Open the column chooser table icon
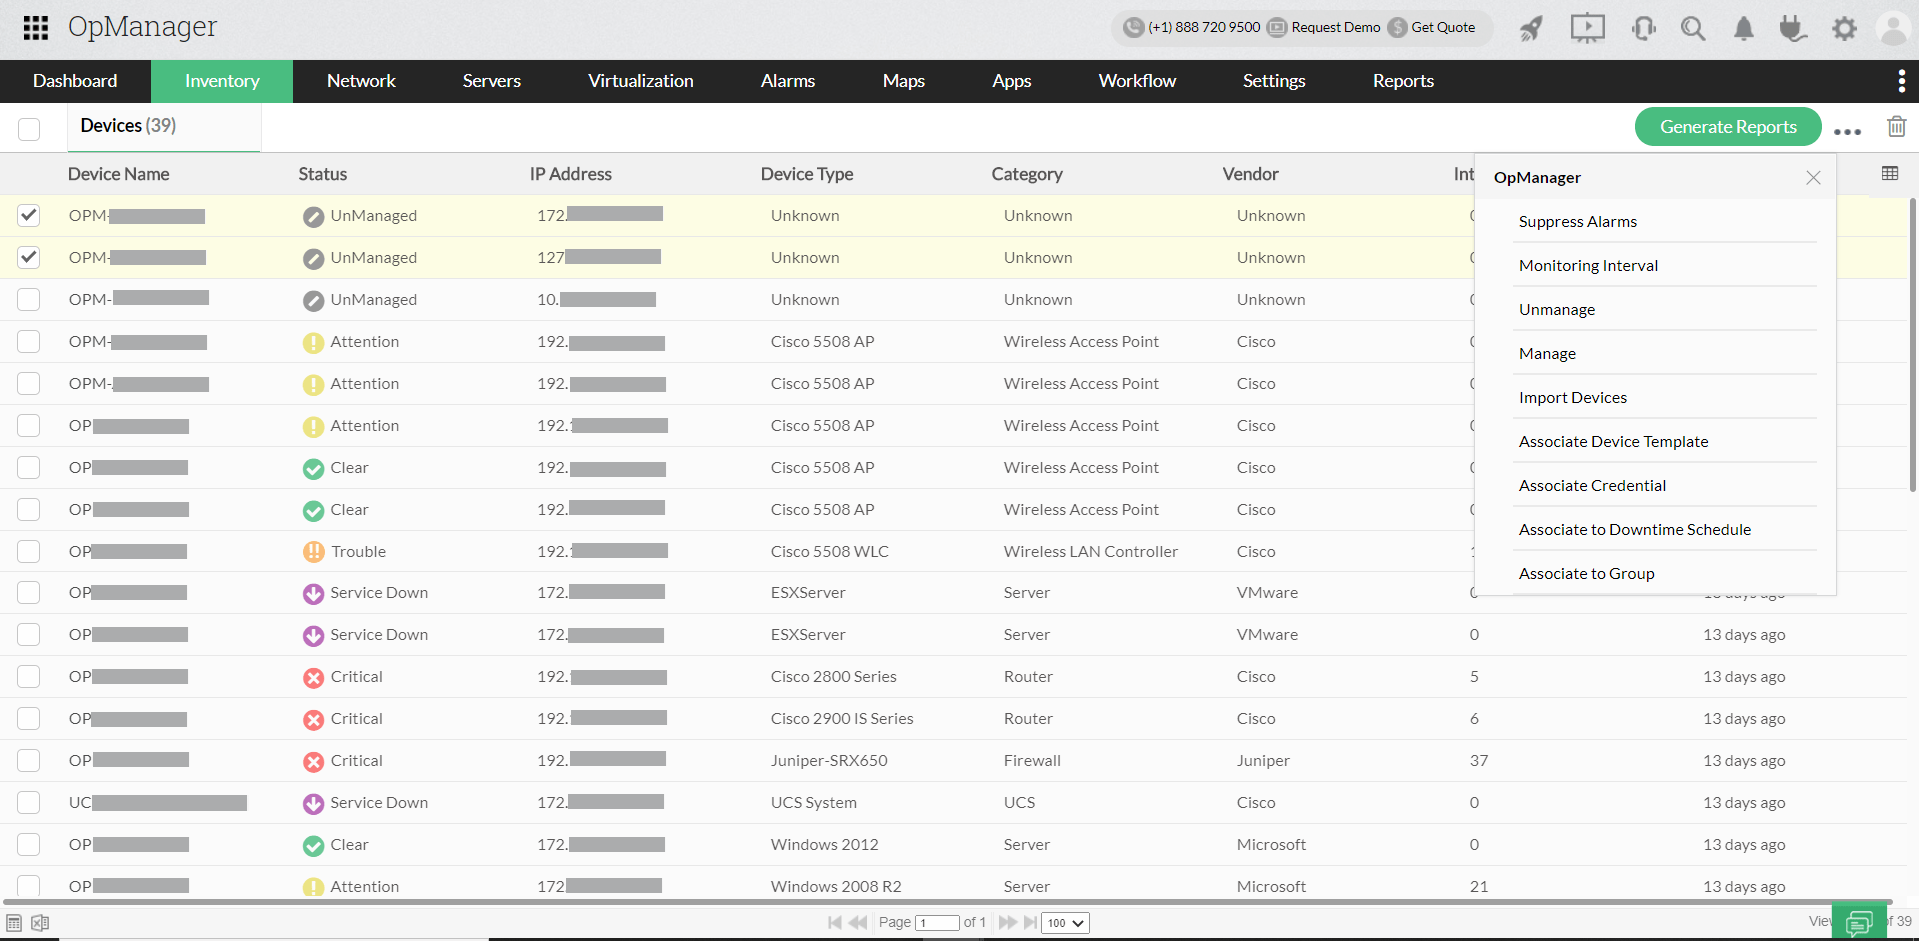This screenshot has width=1919, height=941. tap(1890, 173)
